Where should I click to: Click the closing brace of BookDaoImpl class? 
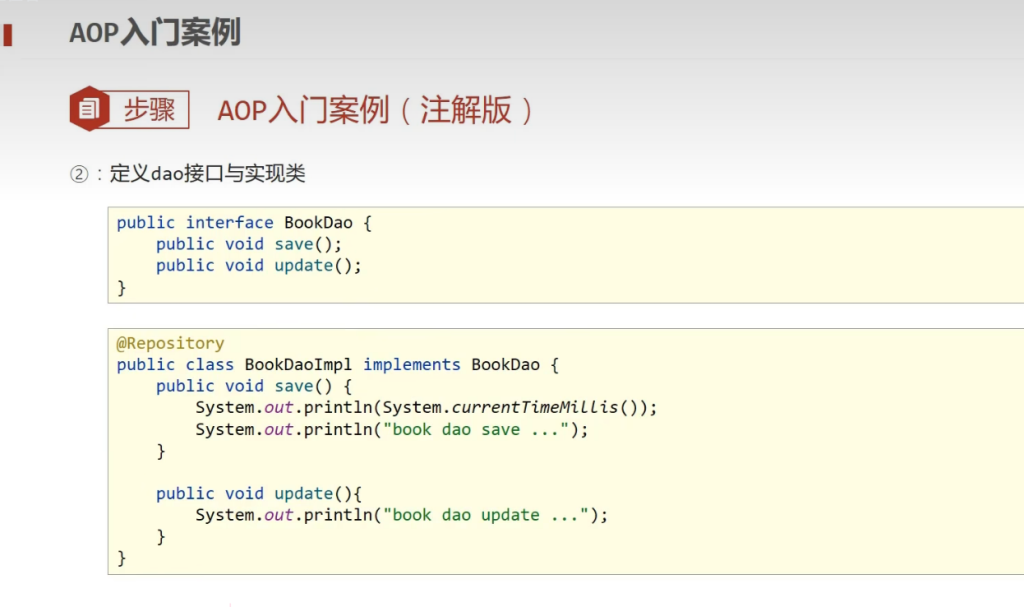click(x=121, y=559)
